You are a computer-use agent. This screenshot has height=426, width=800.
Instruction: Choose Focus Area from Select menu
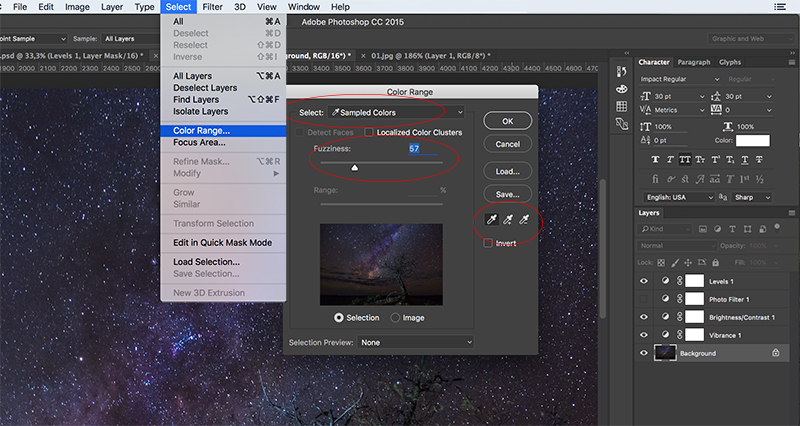pyautogui.click(x=223, y=142)
